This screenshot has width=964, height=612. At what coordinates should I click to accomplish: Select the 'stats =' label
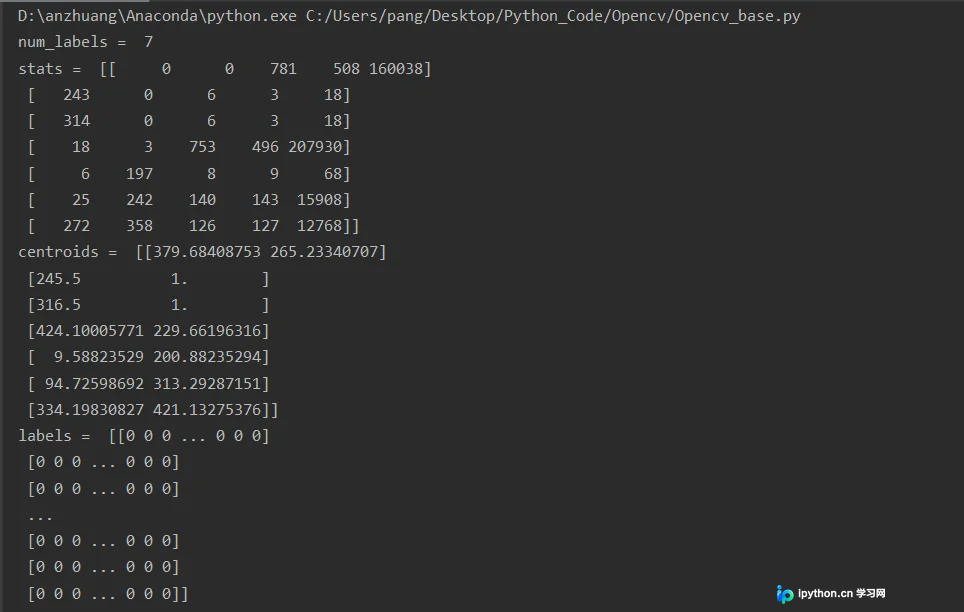coord(50,69)
